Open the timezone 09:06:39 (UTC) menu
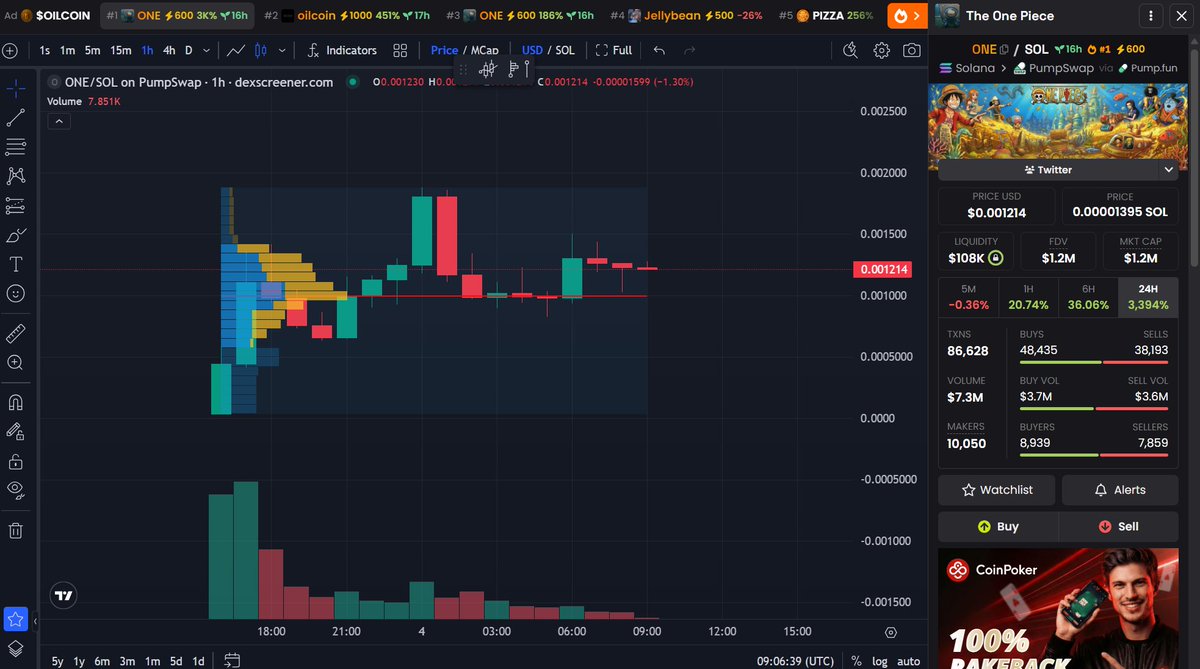 pos(796,660)
